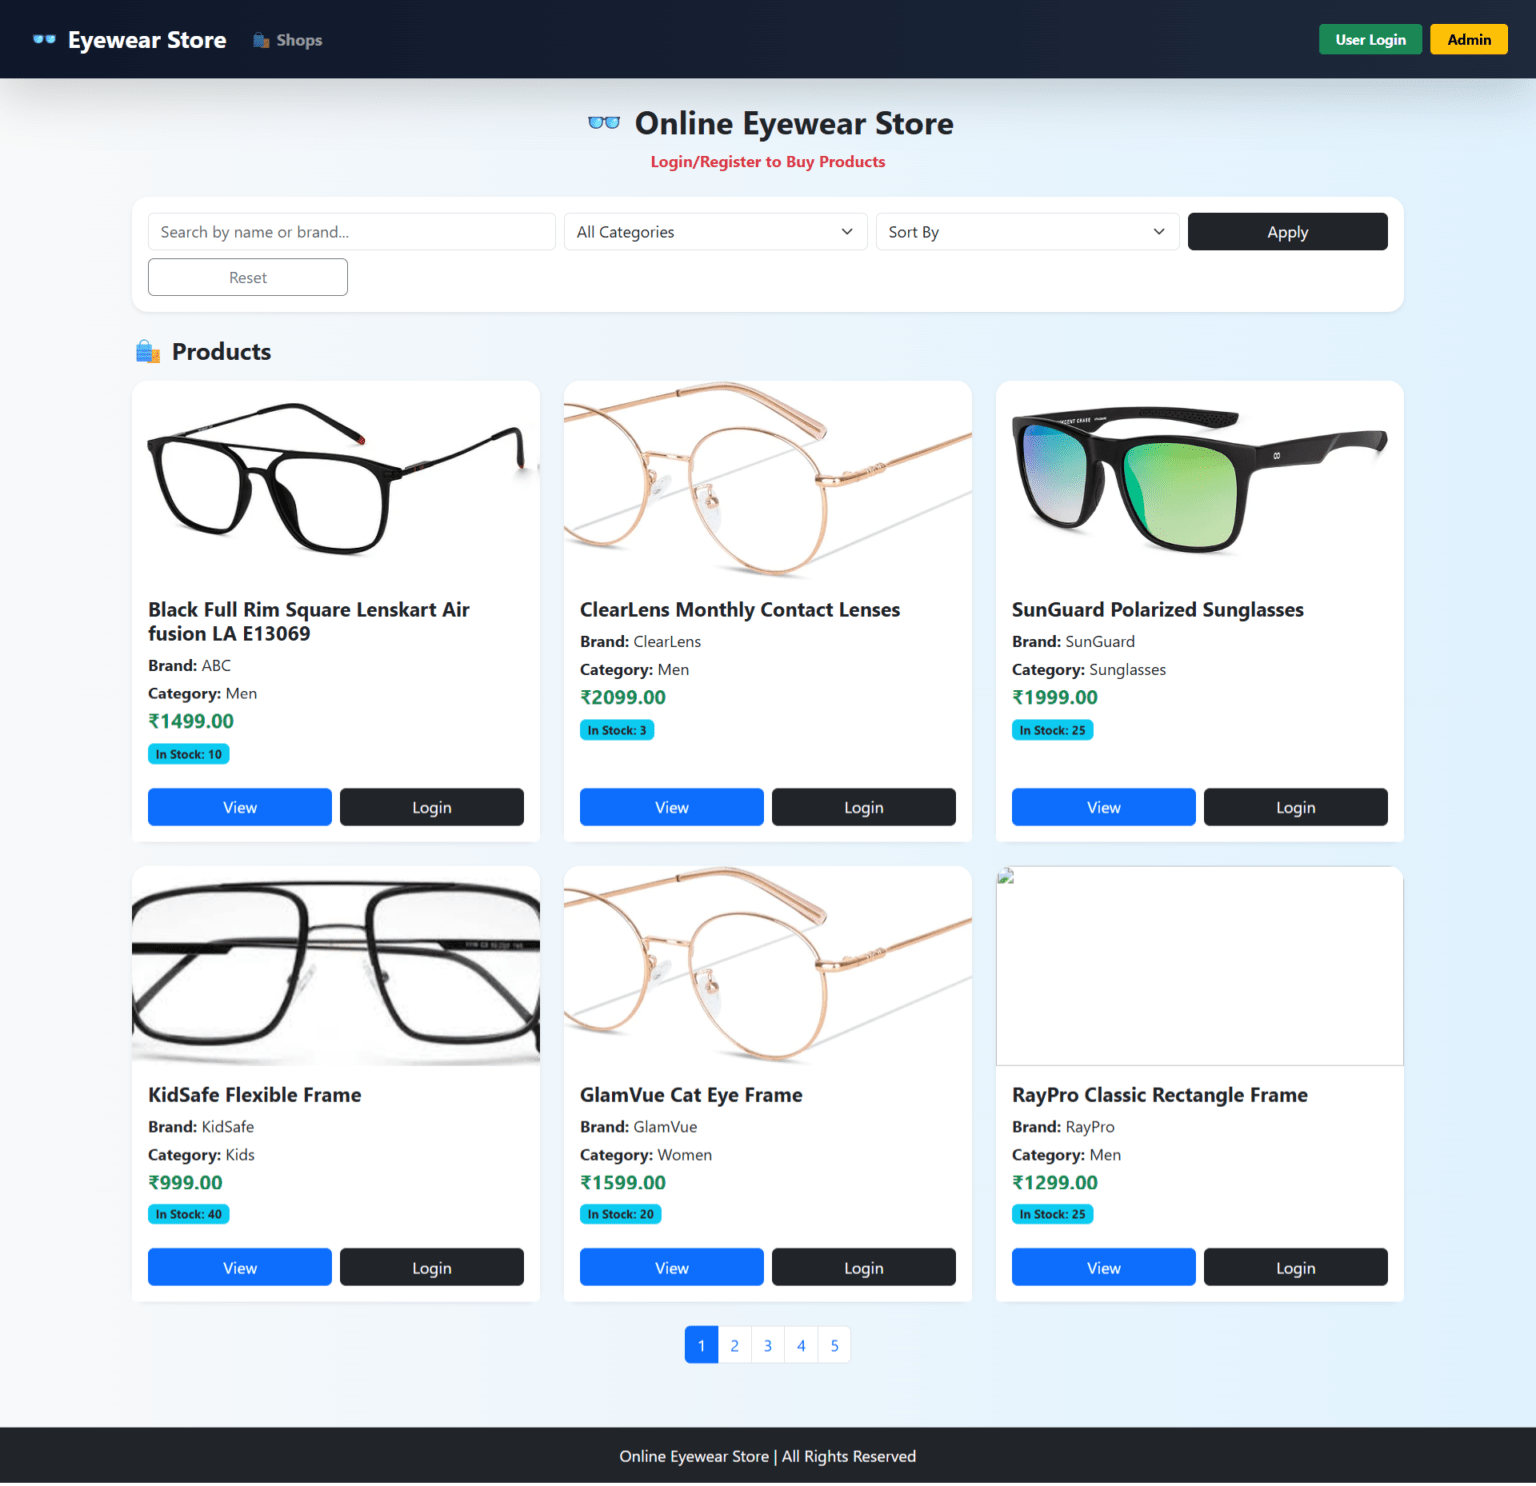View the SunGuard Polarized Sunglasses product
This screenshot has height=1486, width=1536.
click(x=1102, y=807)
